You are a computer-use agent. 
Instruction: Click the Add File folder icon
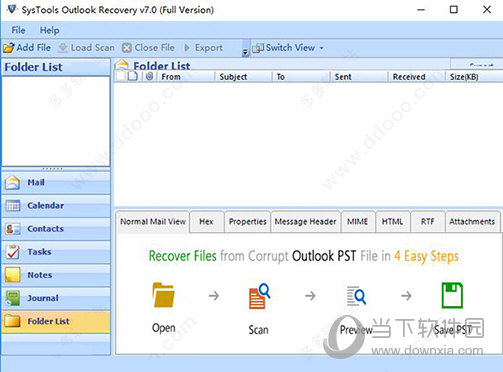point(9,48)
